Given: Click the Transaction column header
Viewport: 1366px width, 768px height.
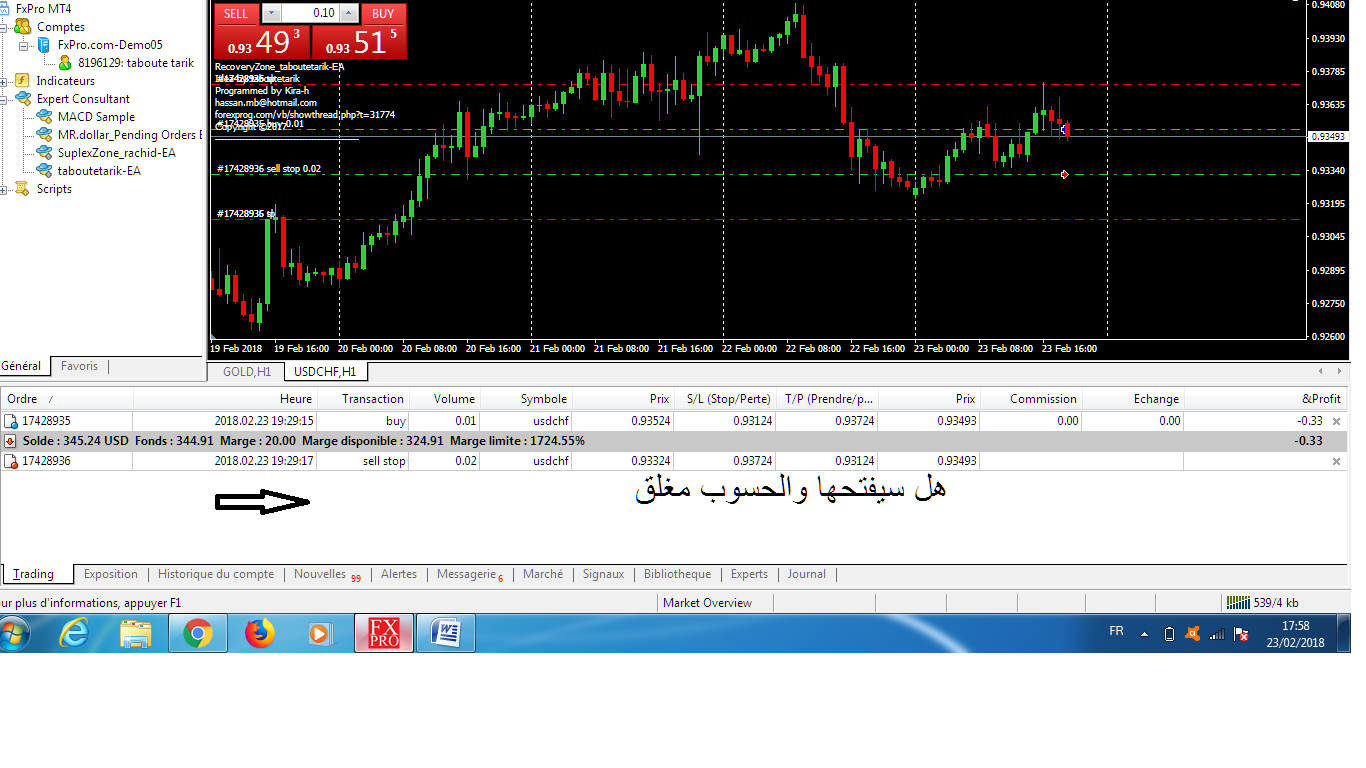Looking at the screenshot, I should pyautogui.click(x=363, y=399).
